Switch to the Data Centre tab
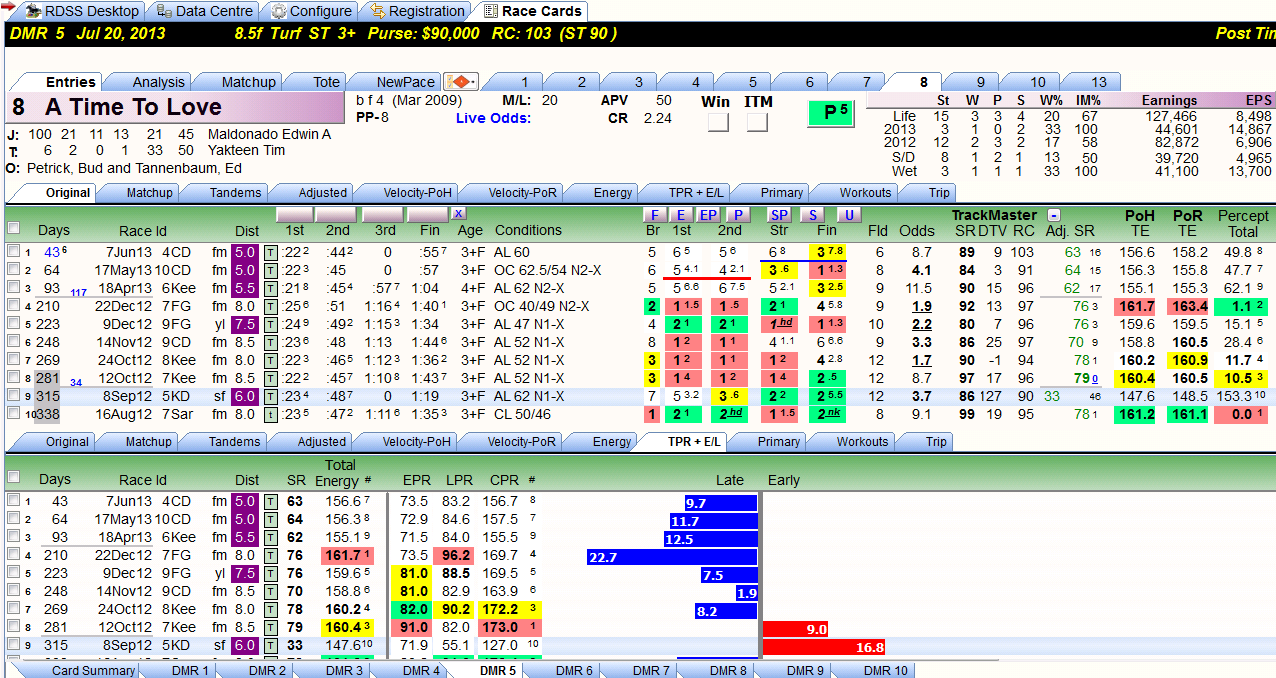Viewport: 1276px width, 678px height. 203,11
